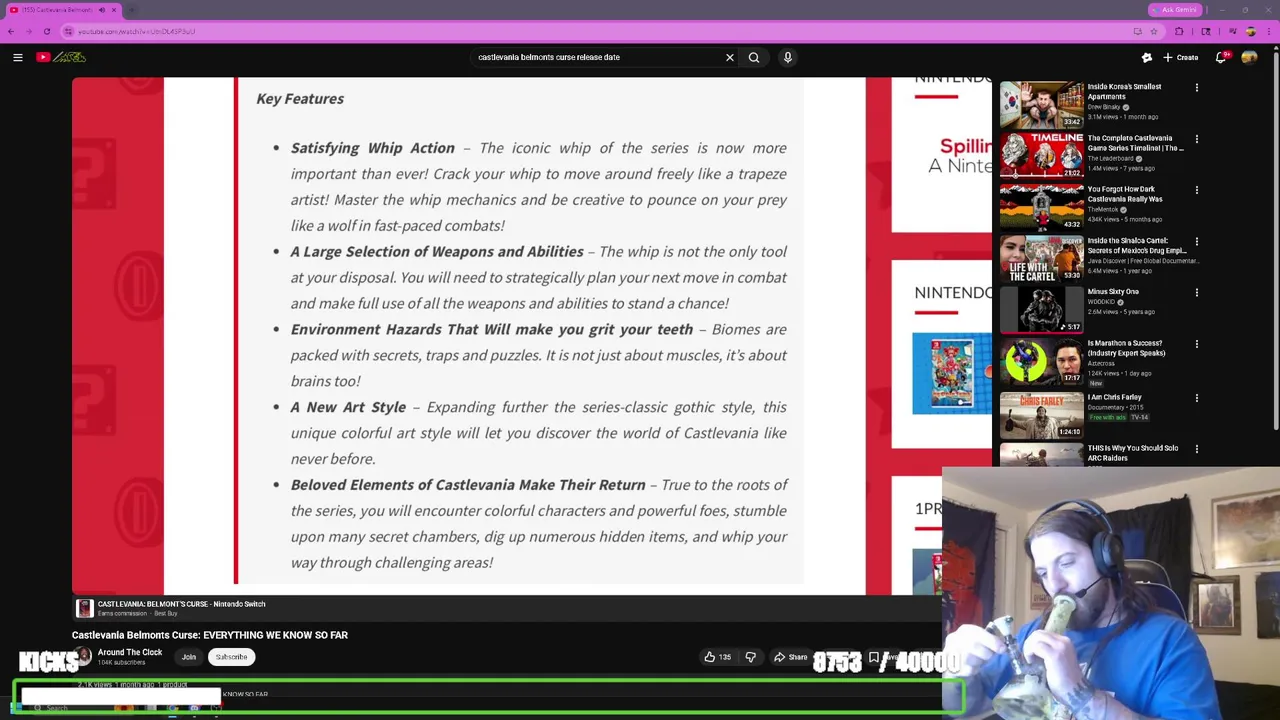The image size is (1280, 720).
Task: Open YouTube notifications bell
Action: [1221, 57]
